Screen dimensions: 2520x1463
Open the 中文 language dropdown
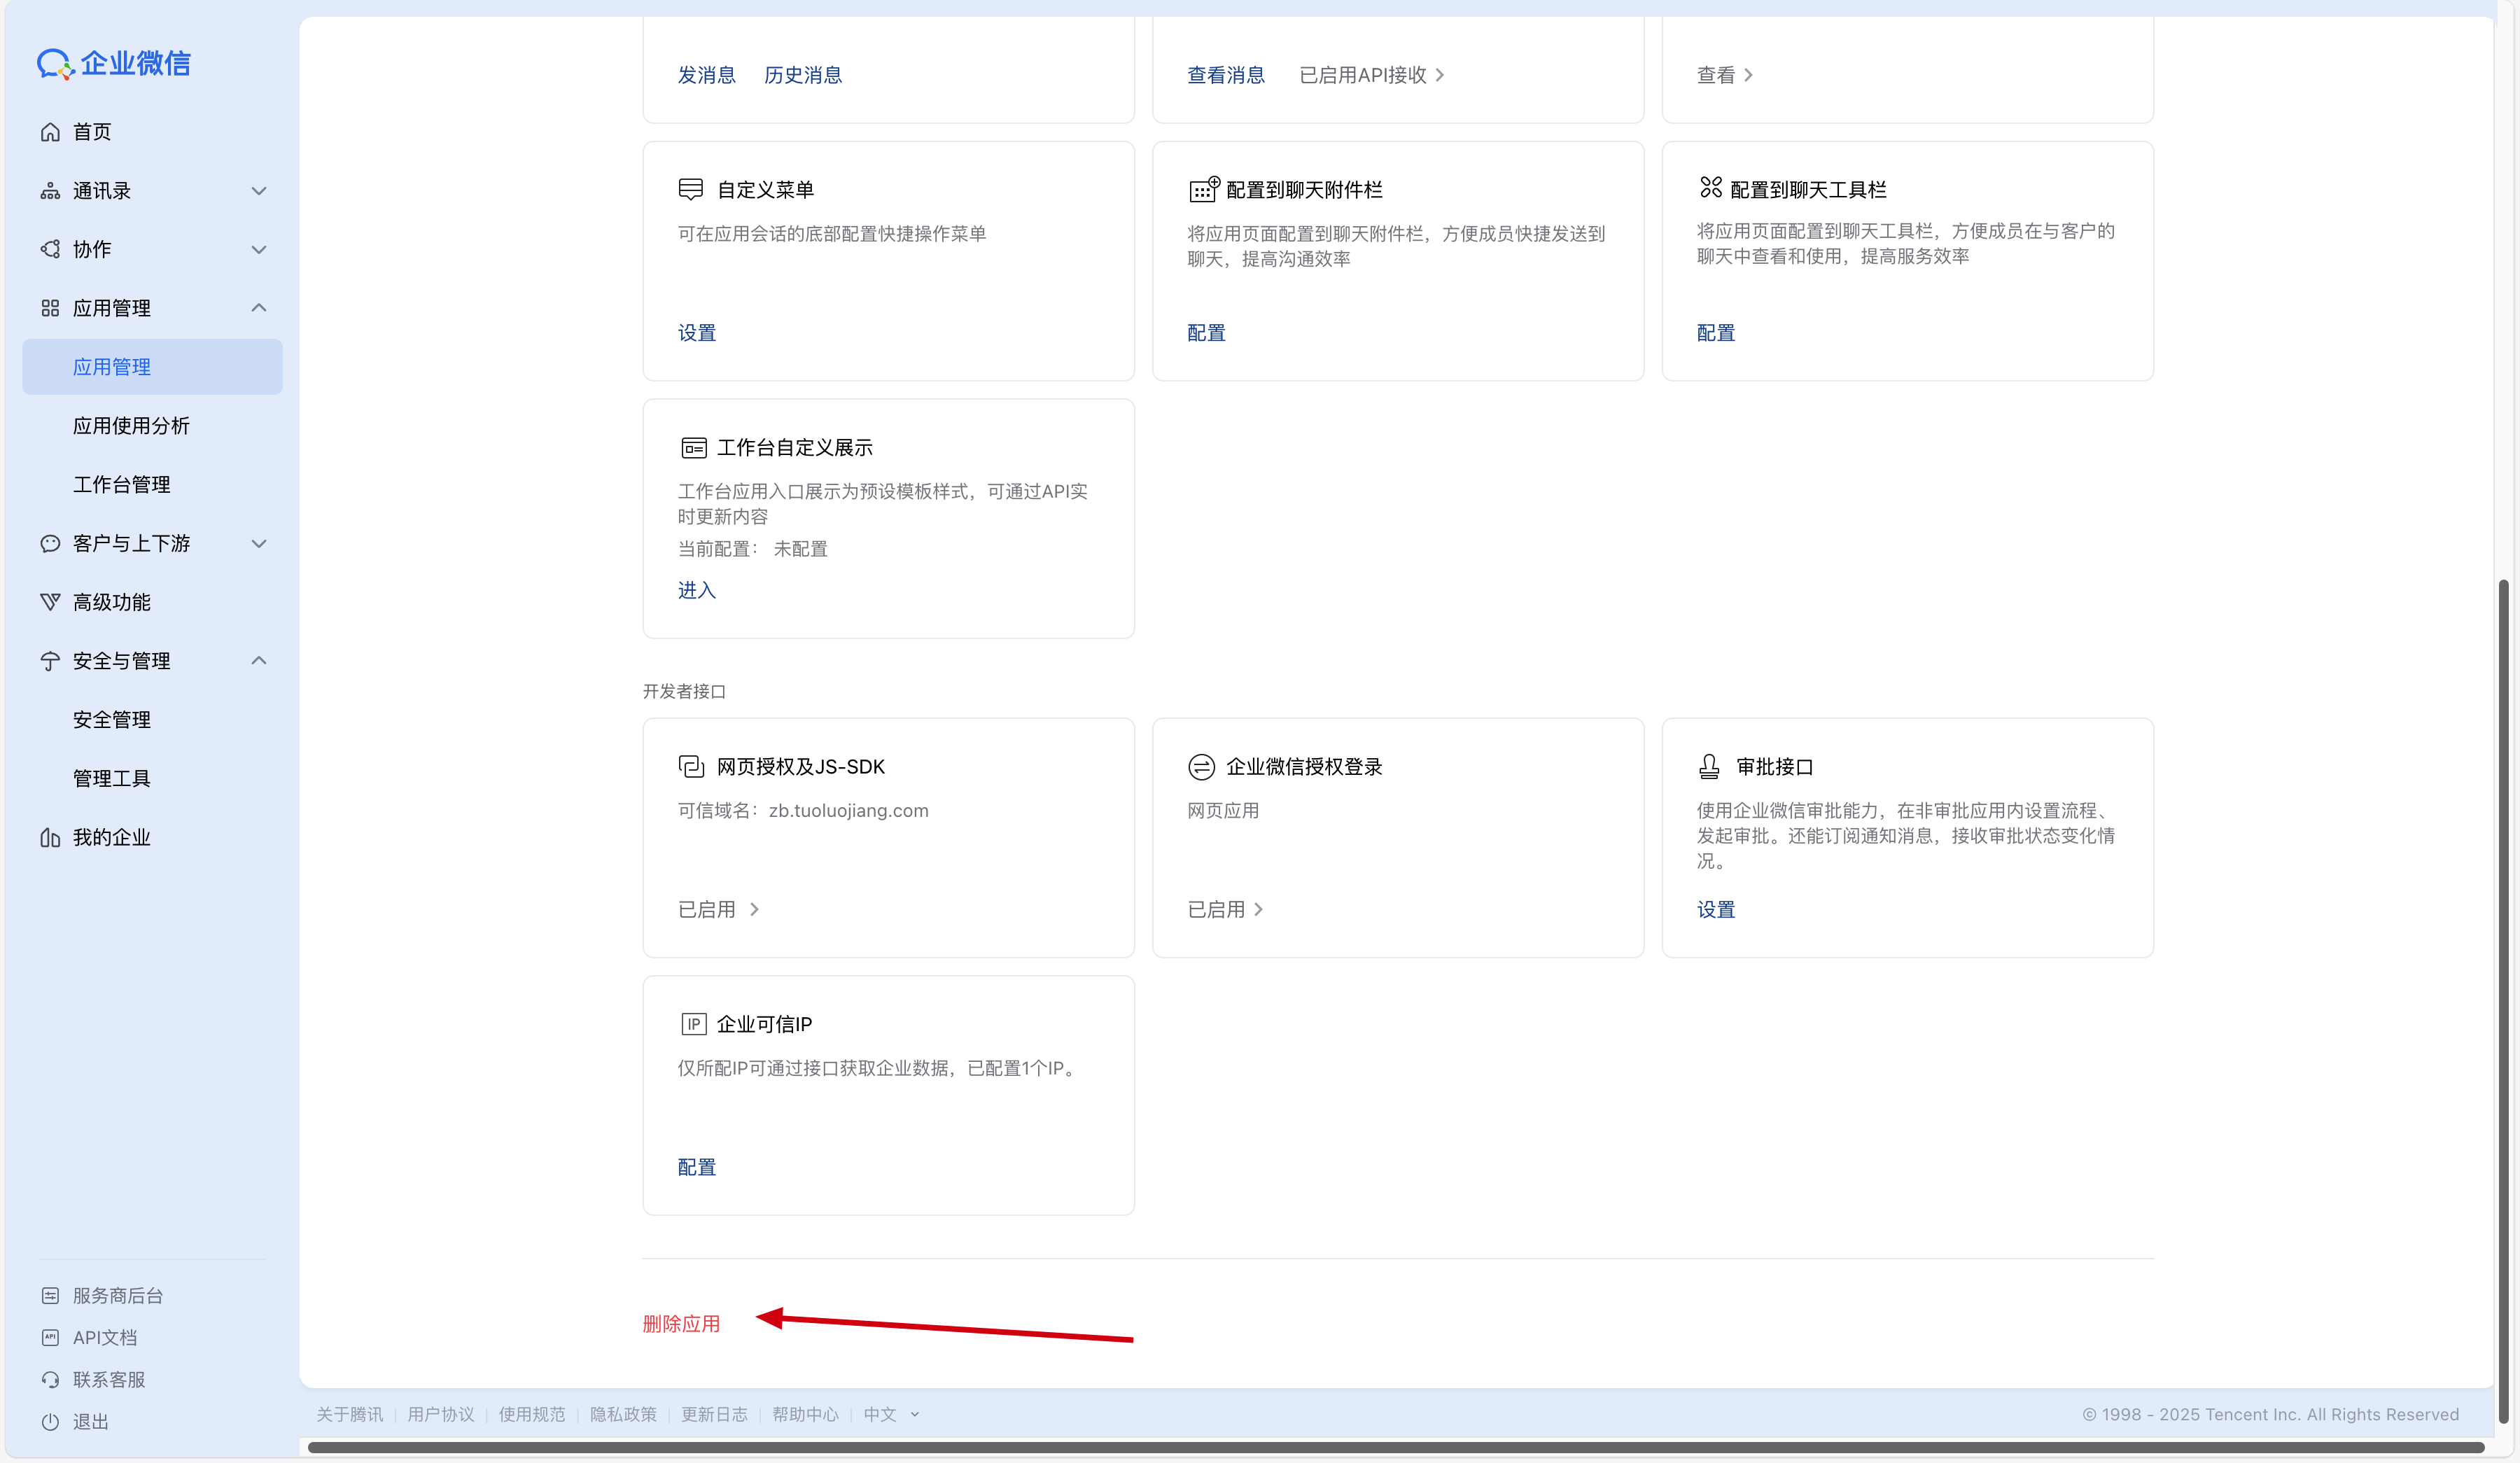pos(890,1414)
